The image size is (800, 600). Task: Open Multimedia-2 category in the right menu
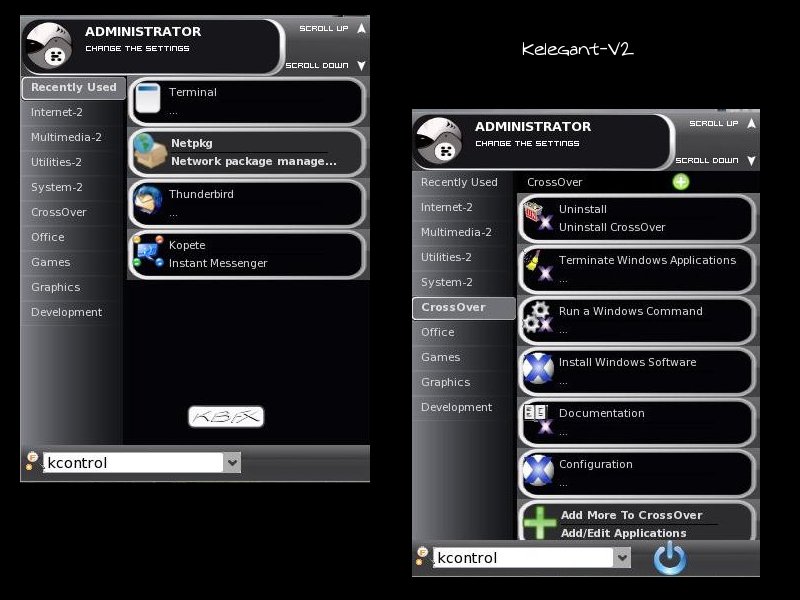[x=463, y=233]
